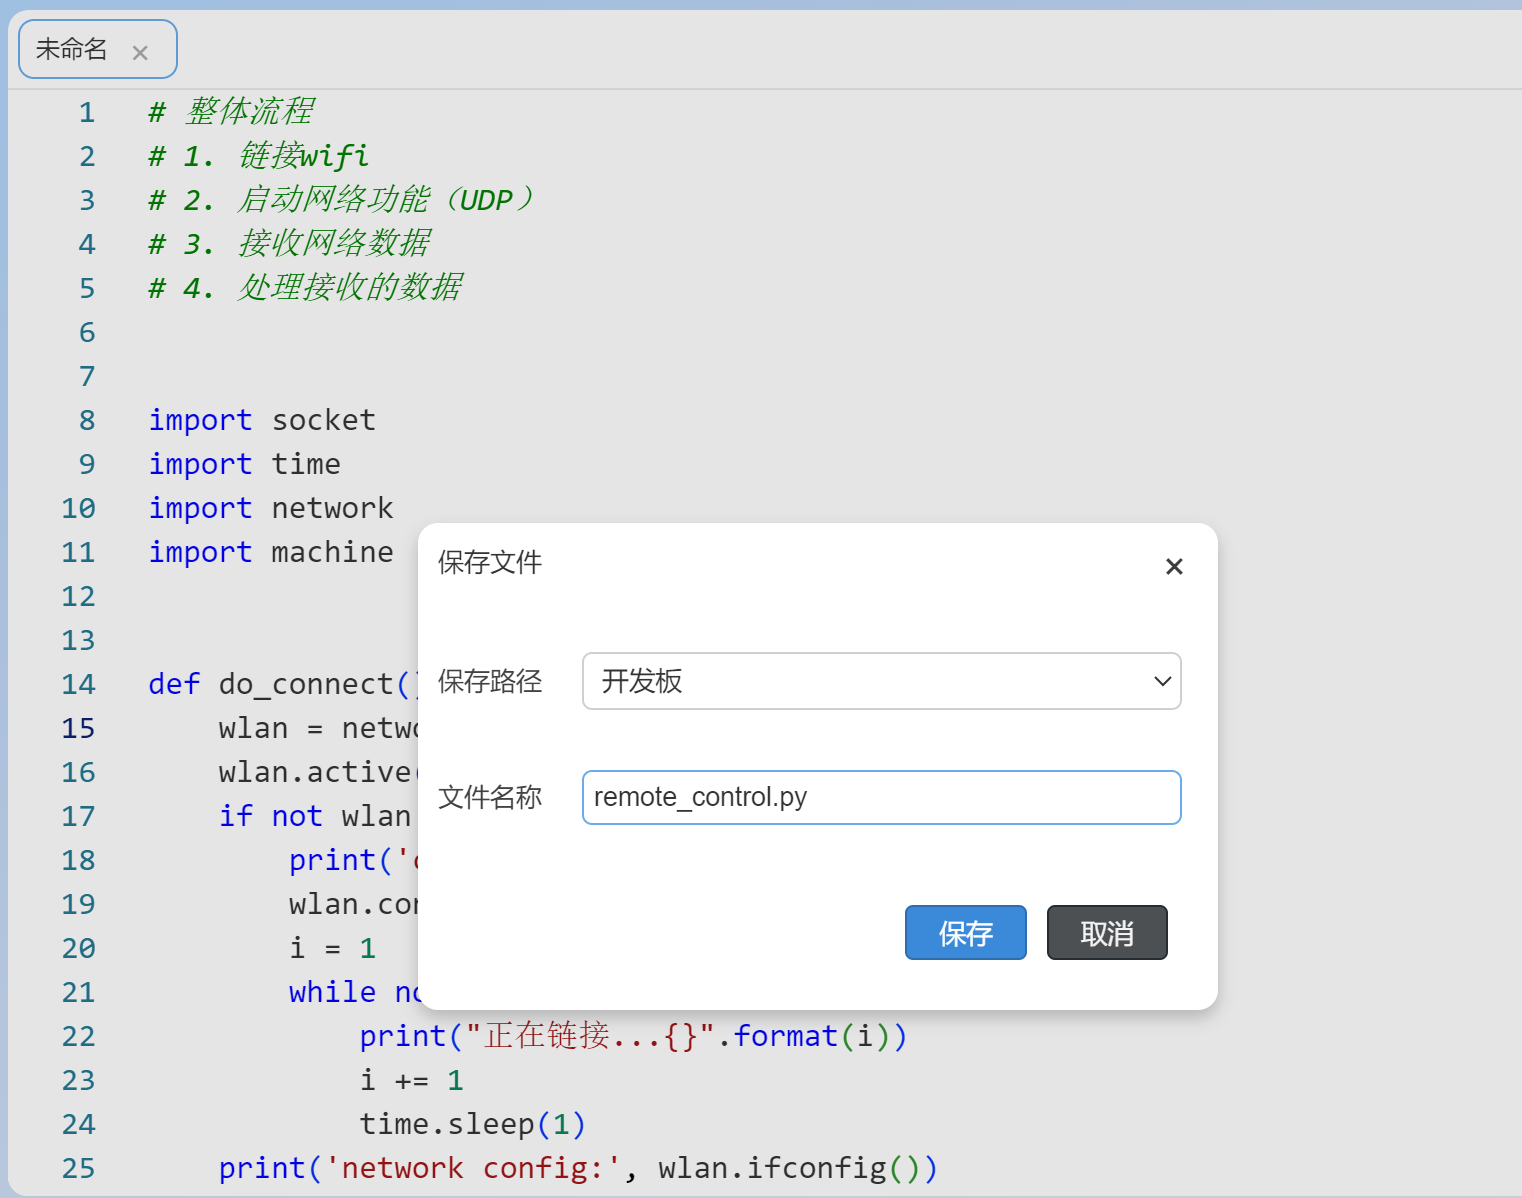Click line number 15 in the gutter
1522x1198 pixels.
[x=79, y=728]
